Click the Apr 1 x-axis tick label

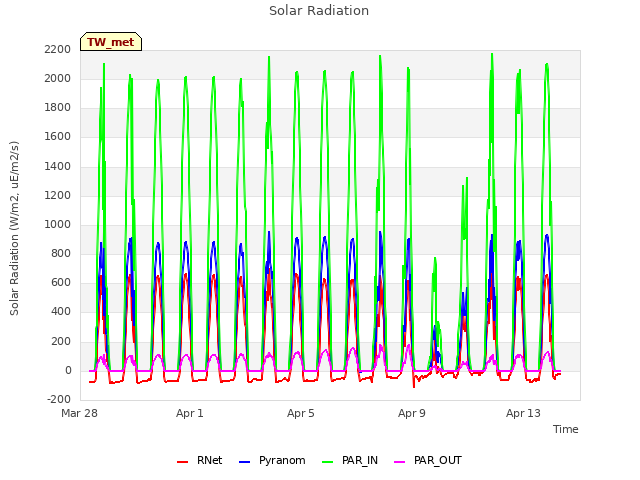click(x=190, y=413)
